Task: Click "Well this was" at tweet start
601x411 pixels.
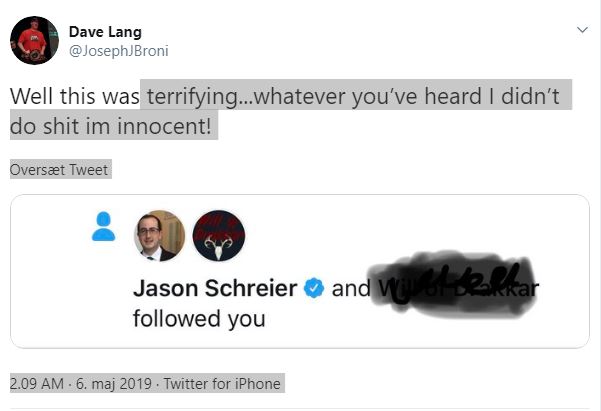Action: click(73, 95)
